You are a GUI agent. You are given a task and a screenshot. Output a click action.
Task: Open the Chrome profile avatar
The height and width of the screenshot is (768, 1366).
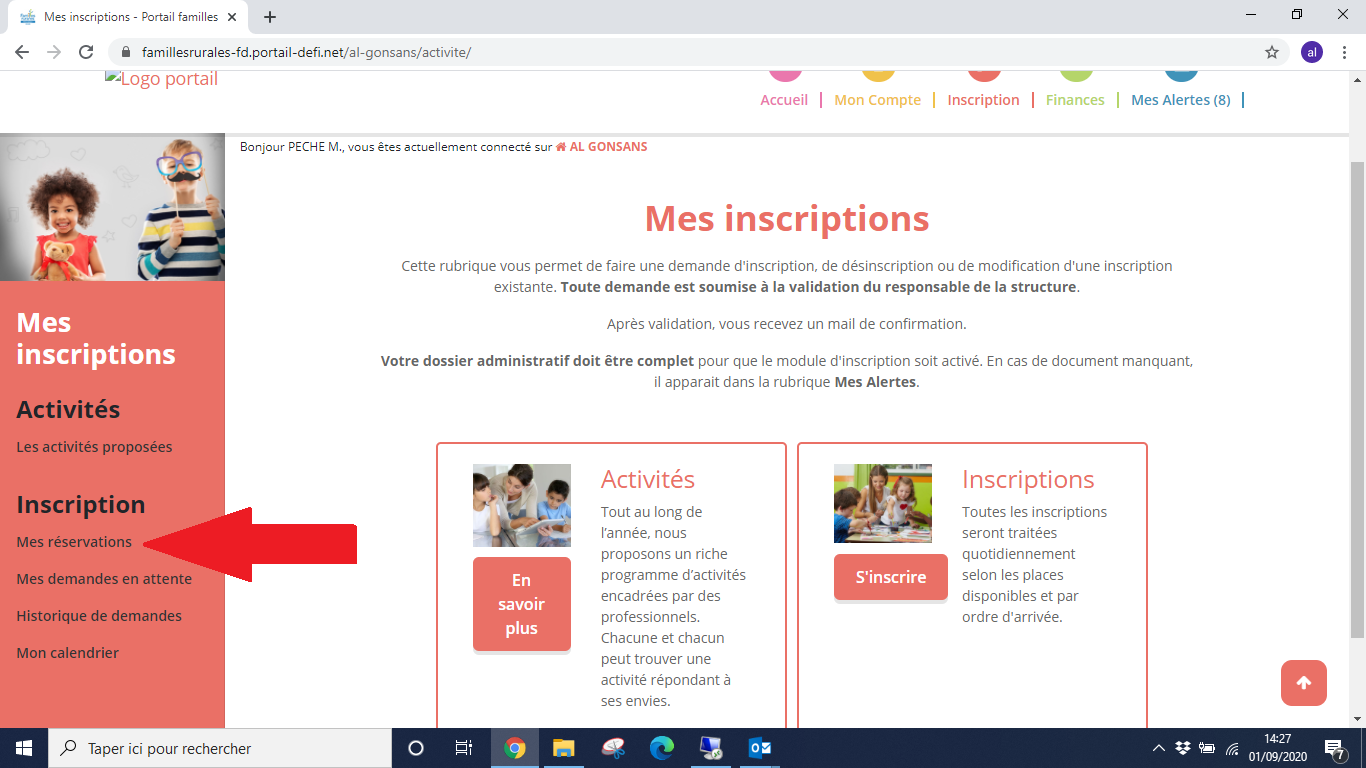pyautogui.click(x=1312, y=52)
